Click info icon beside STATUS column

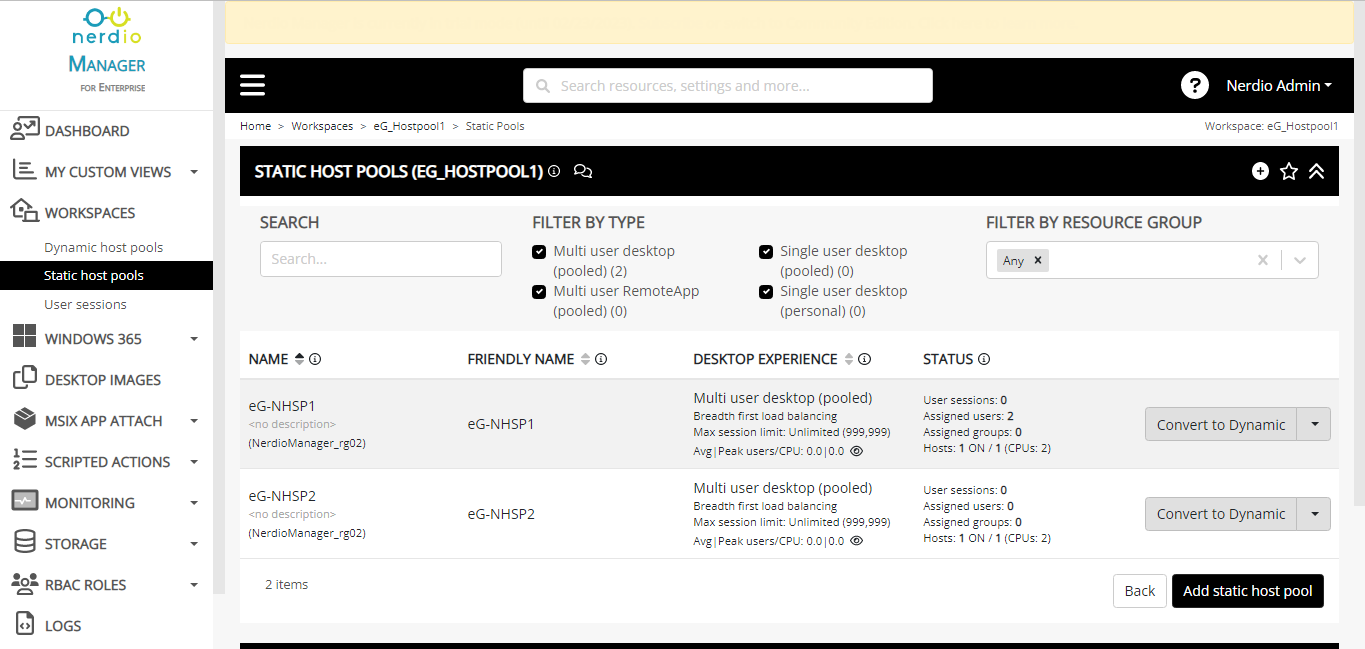[x=984, y=359]
